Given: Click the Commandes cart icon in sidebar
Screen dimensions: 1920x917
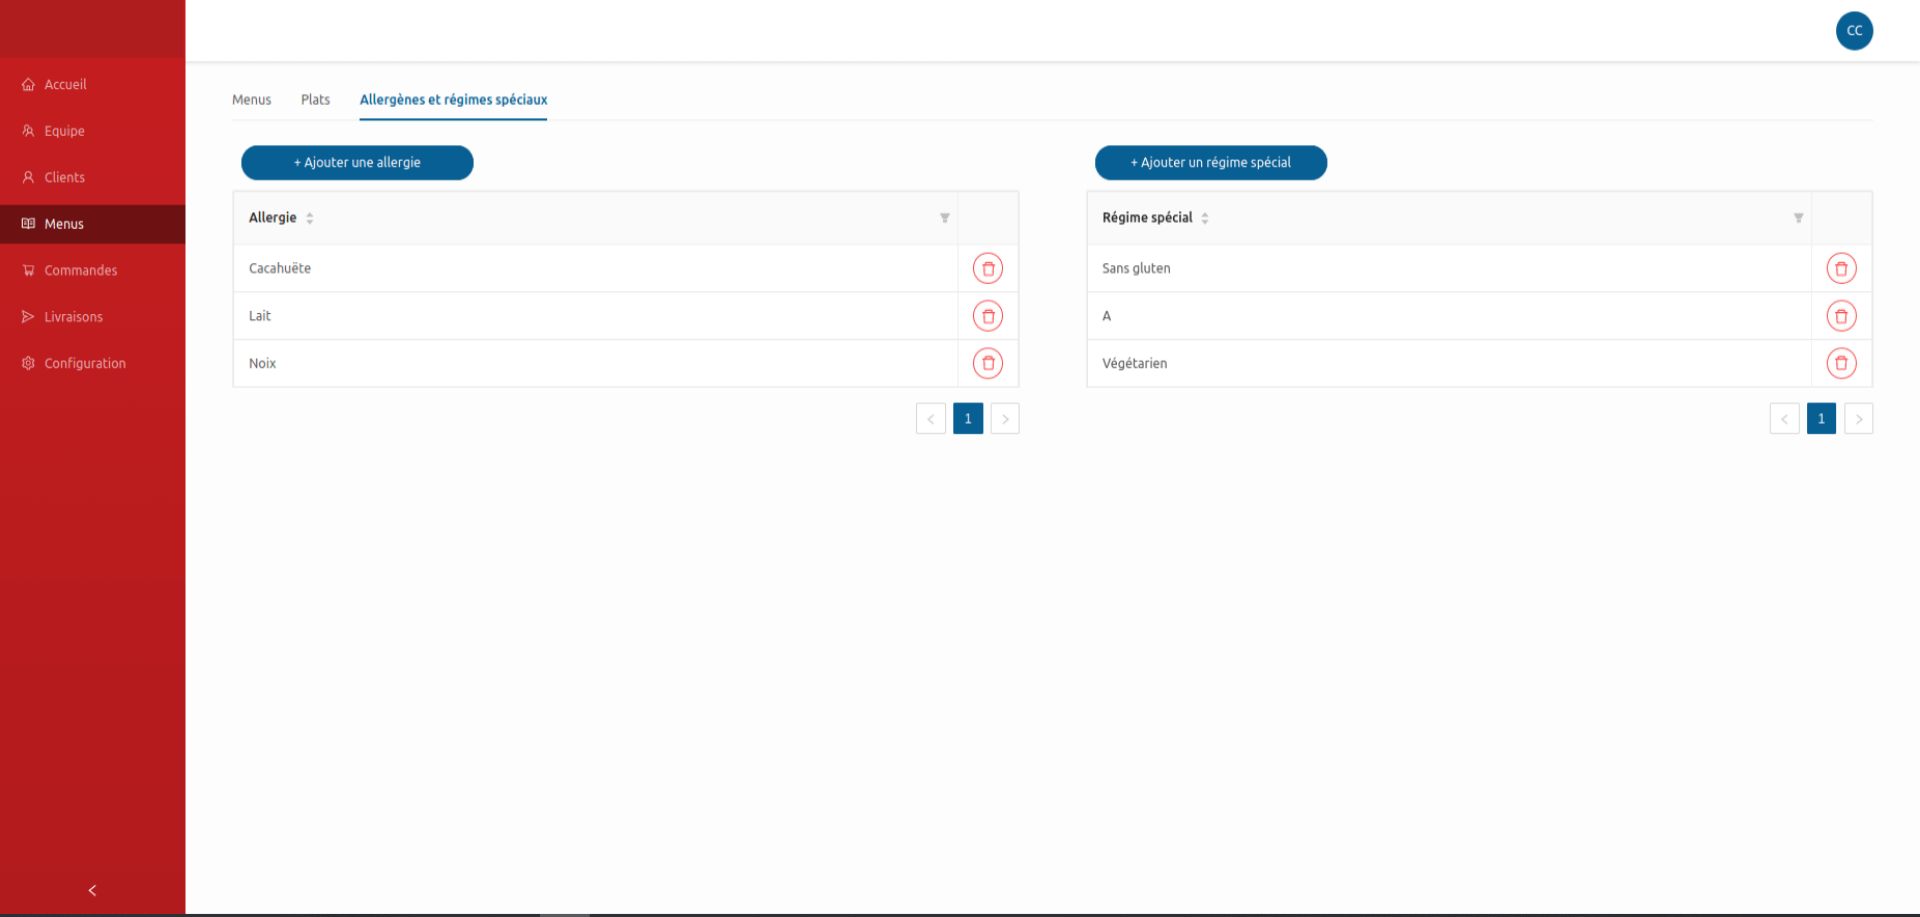Looking at the screenshot, I should click(28, 270).
